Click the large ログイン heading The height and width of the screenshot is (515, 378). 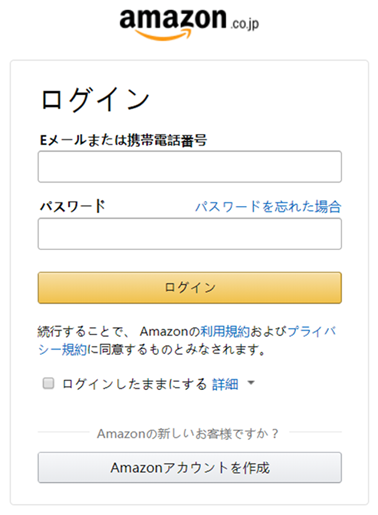pos(95,99)
